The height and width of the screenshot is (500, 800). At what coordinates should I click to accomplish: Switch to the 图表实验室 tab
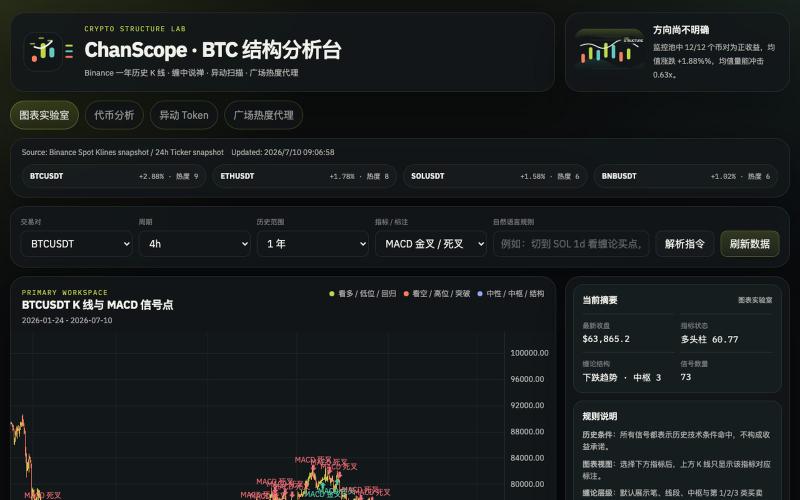[x=44, y=115]
